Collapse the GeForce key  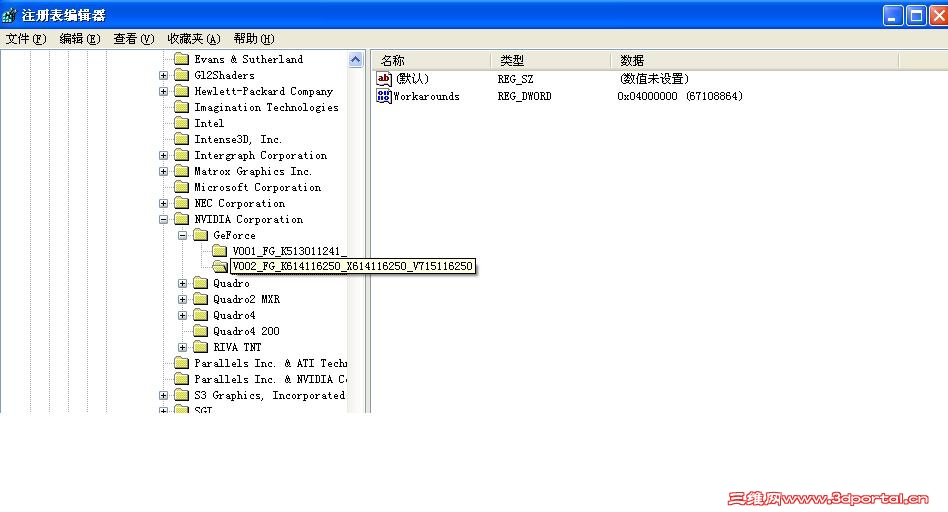click(x=183, y=236)
